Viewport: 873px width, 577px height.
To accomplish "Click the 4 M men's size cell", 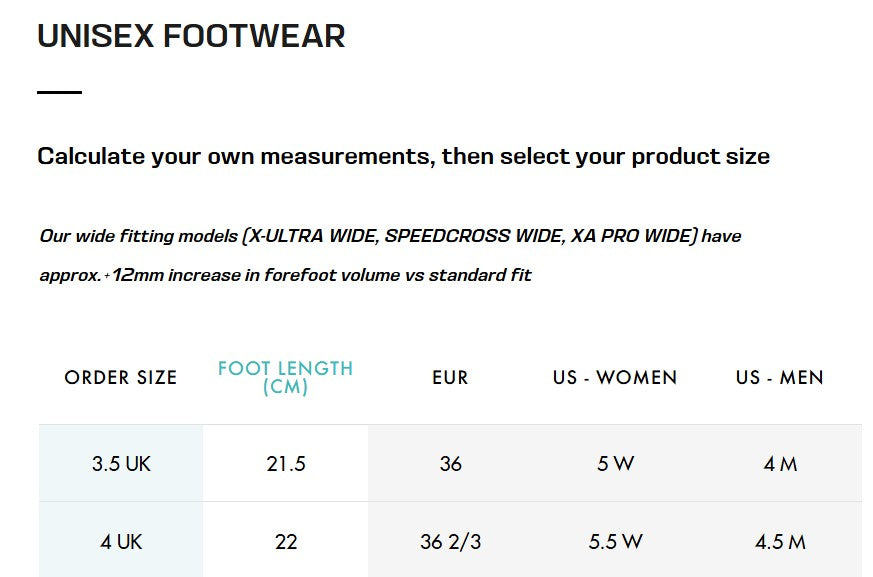I will [x=780, y=464].
